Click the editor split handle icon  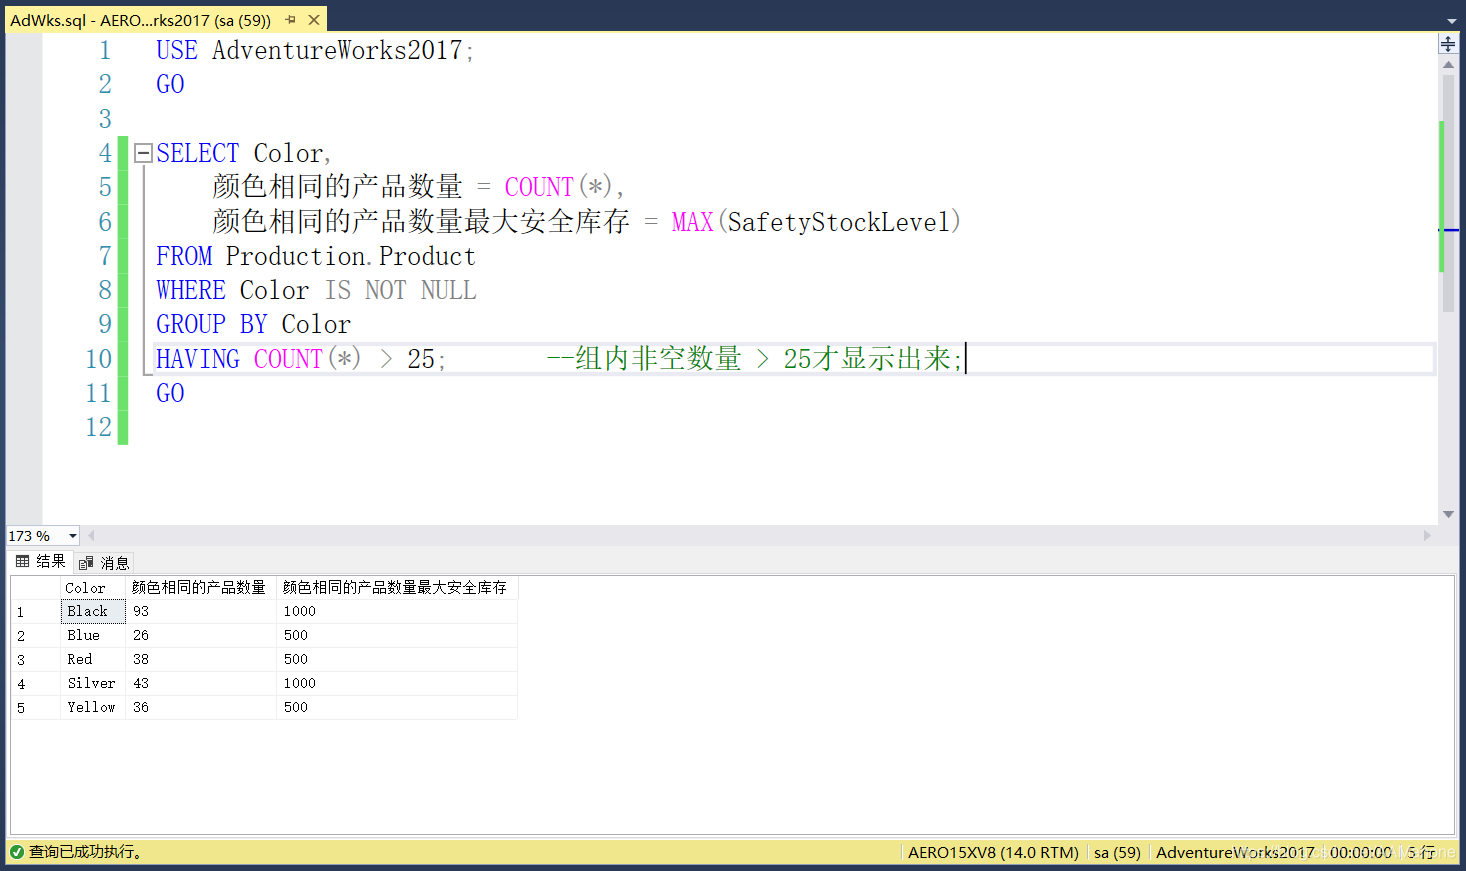[x=1448, y=43]
